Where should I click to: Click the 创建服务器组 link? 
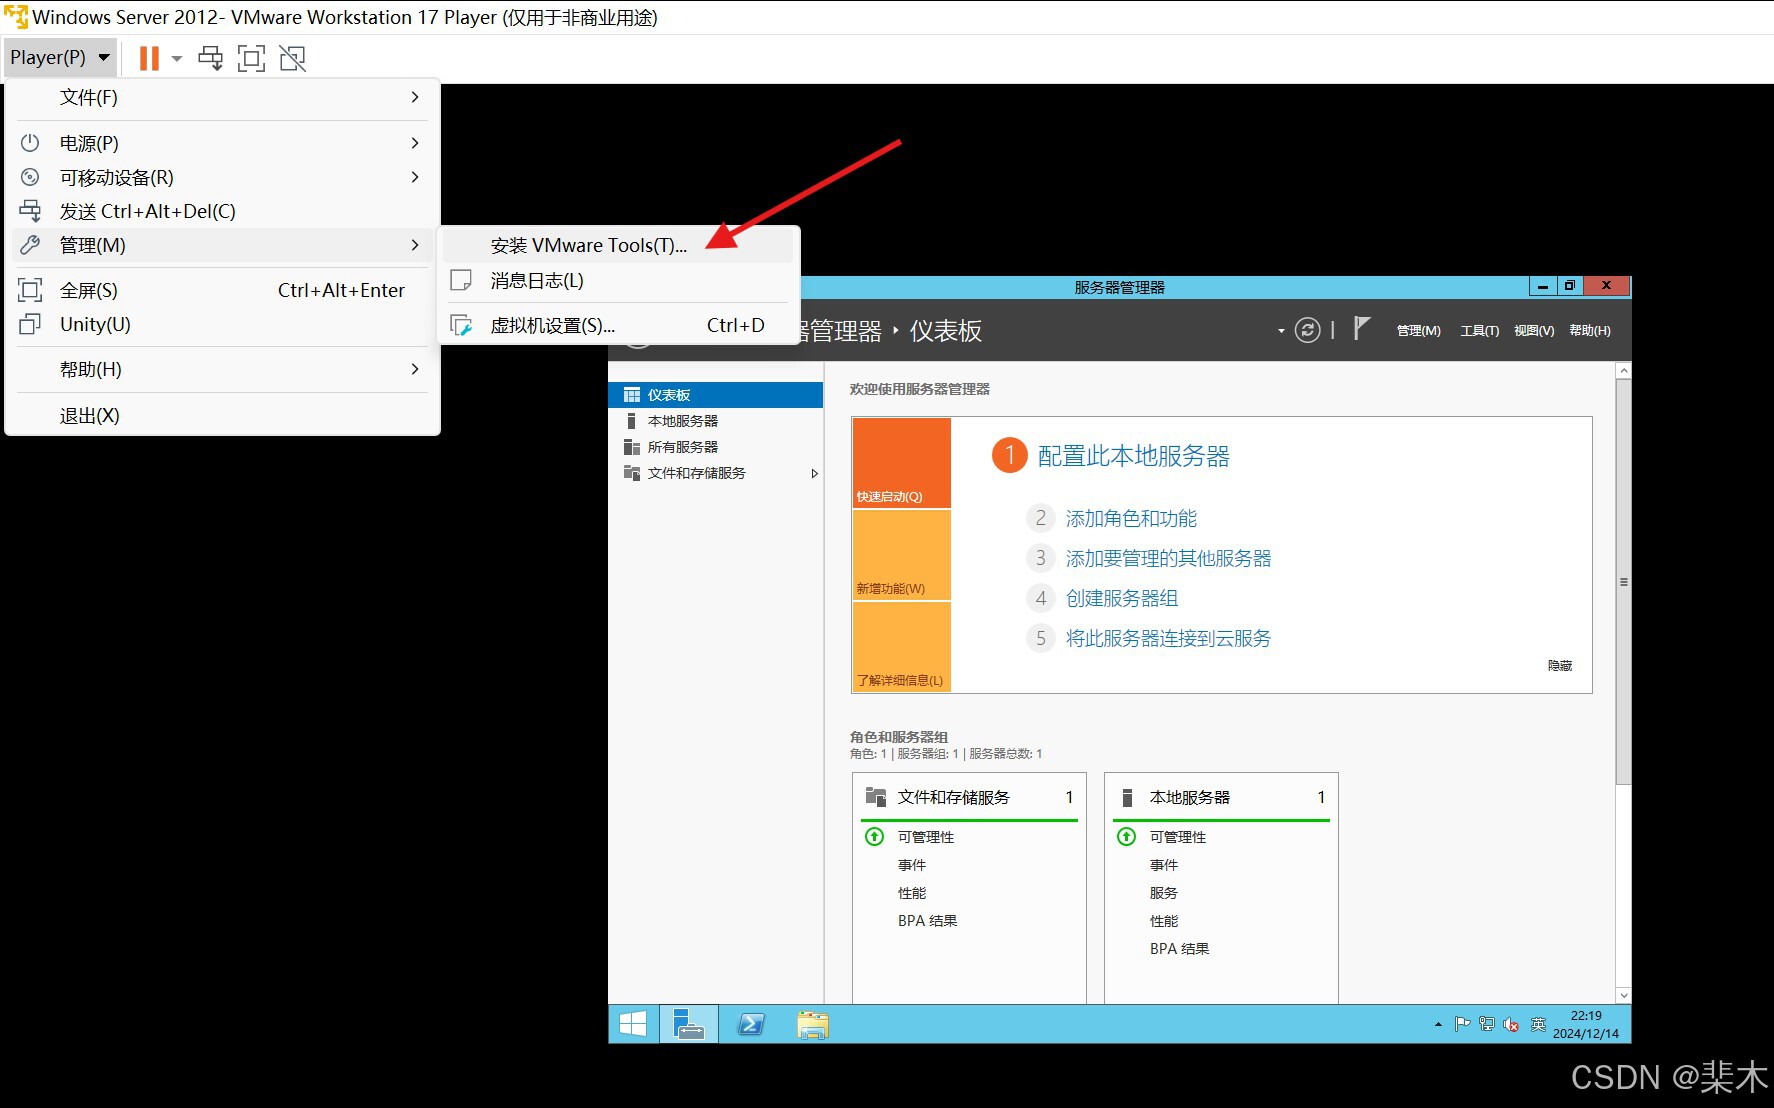click(x=1121, y=598)
